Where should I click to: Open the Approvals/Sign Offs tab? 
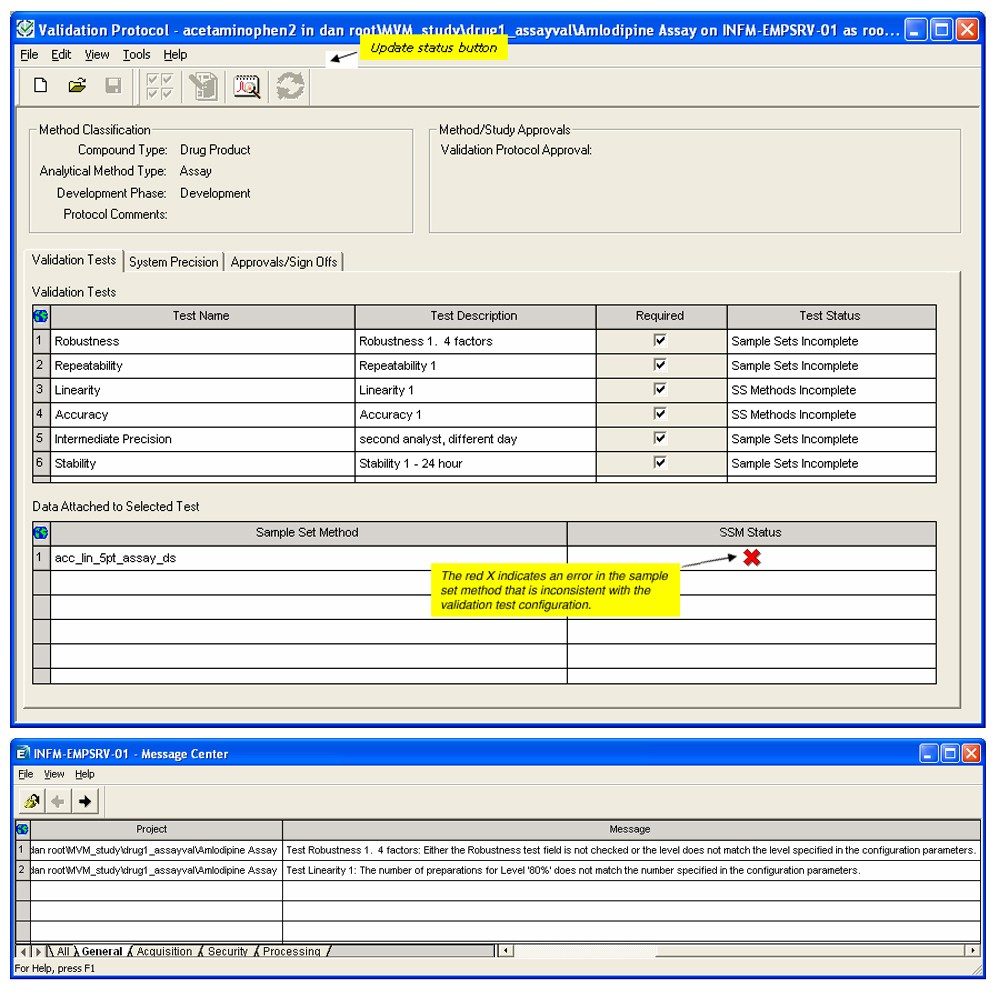tap(284, 262)
